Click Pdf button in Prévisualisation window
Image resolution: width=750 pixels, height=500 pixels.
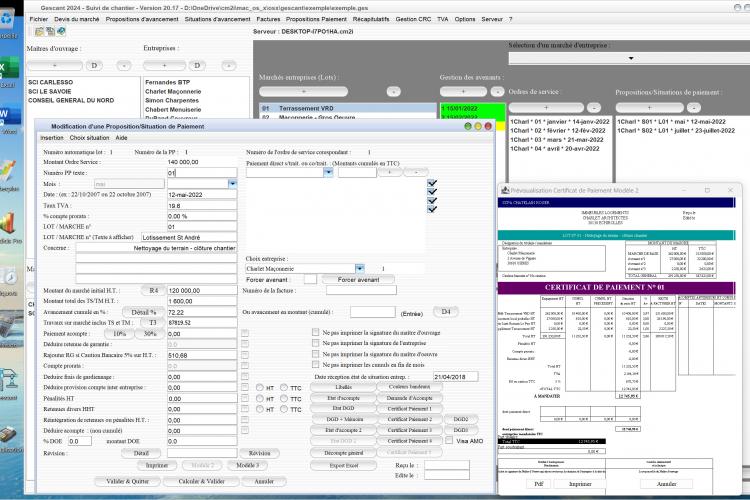tap(539, 484)
